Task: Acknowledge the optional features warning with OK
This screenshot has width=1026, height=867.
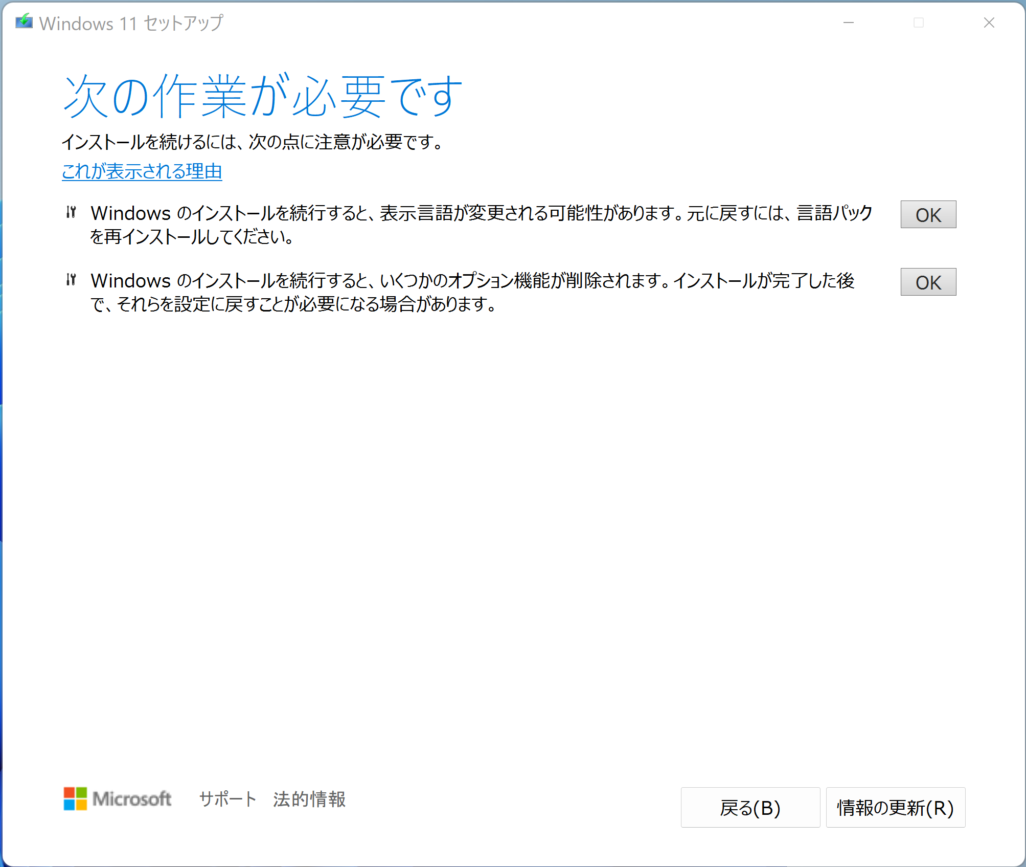Action: (x=927, y=281)
